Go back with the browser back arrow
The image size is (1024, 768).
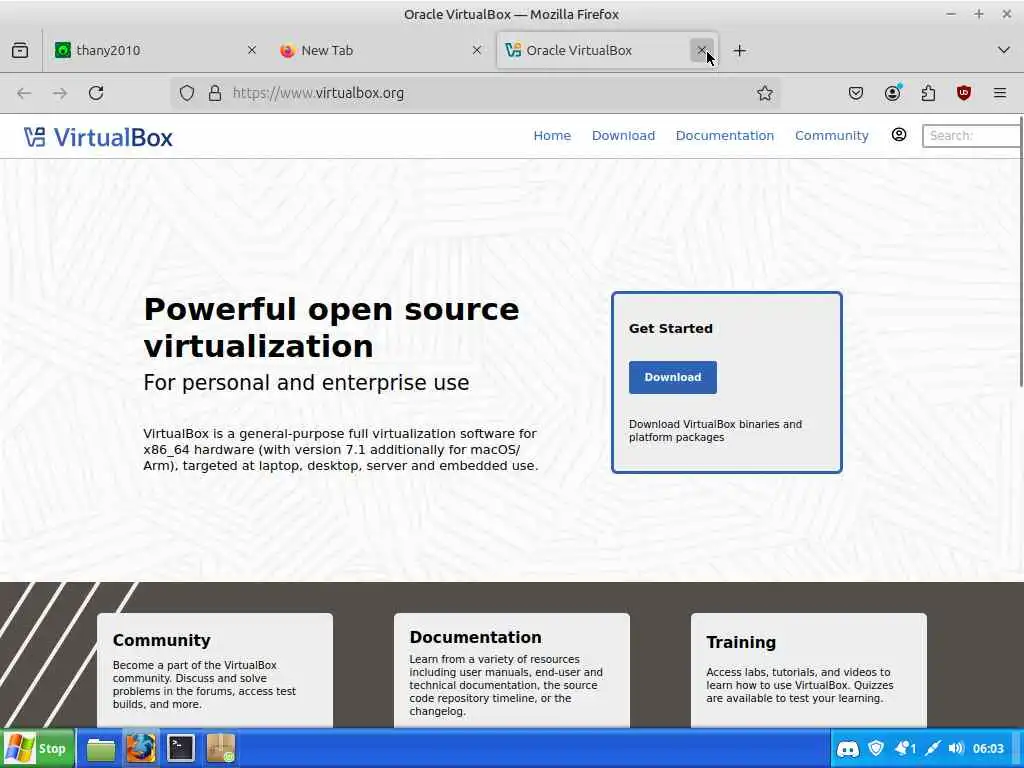point(24,93)
